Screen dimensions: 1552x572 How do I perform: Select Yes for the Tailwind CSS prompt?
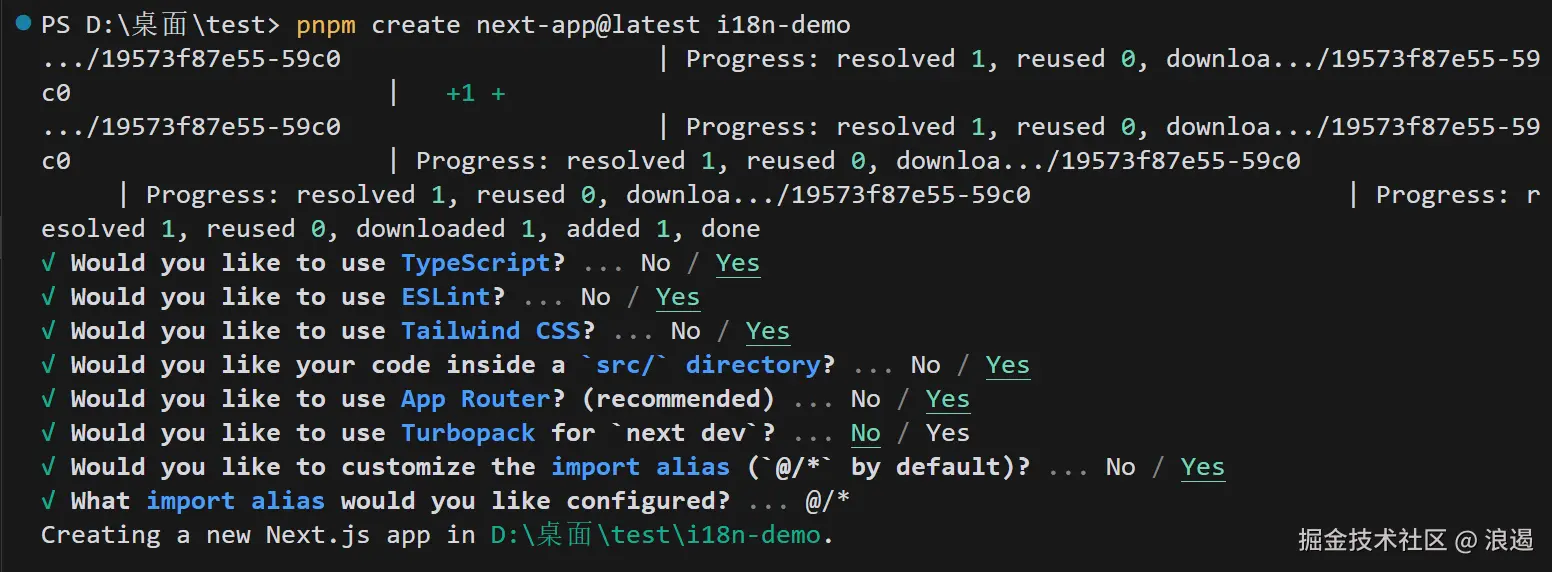click(768, 331)
